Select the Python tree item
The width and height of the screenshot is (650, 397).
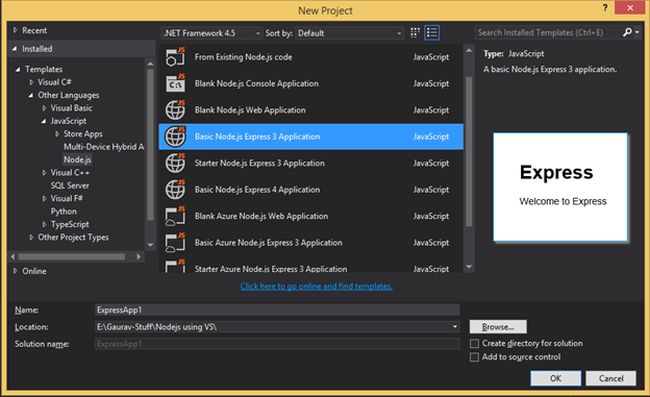click(63, 211)
